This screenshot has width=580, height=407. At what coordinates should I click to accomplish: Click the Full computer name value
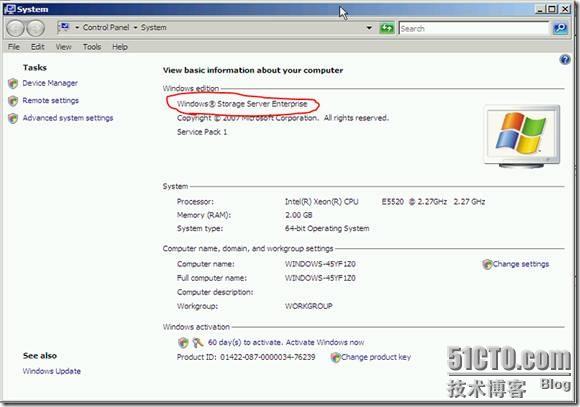[320, 278]
